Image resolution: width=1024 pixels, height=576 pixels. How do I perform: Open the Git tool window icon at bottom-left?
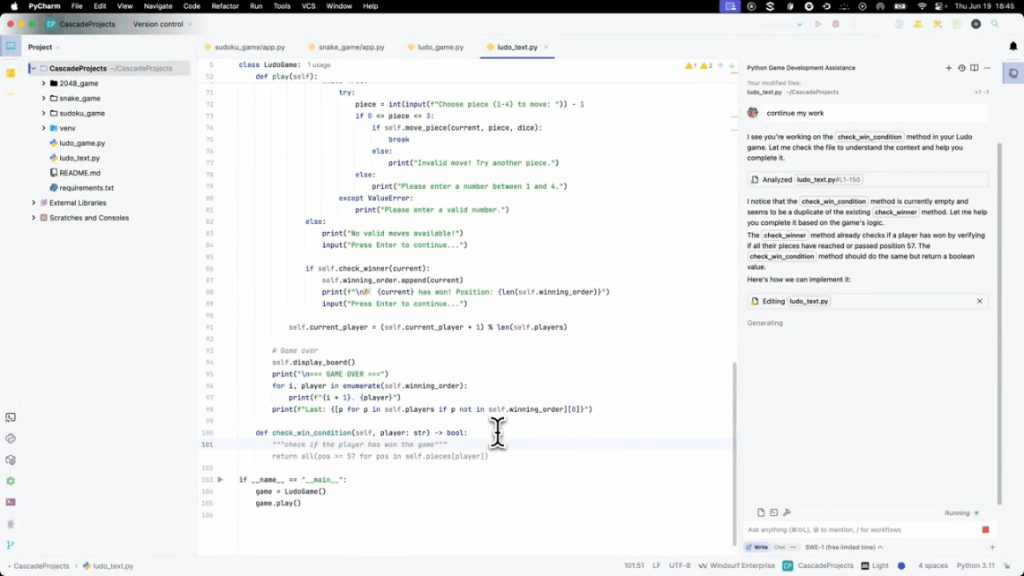click(10, 545)
